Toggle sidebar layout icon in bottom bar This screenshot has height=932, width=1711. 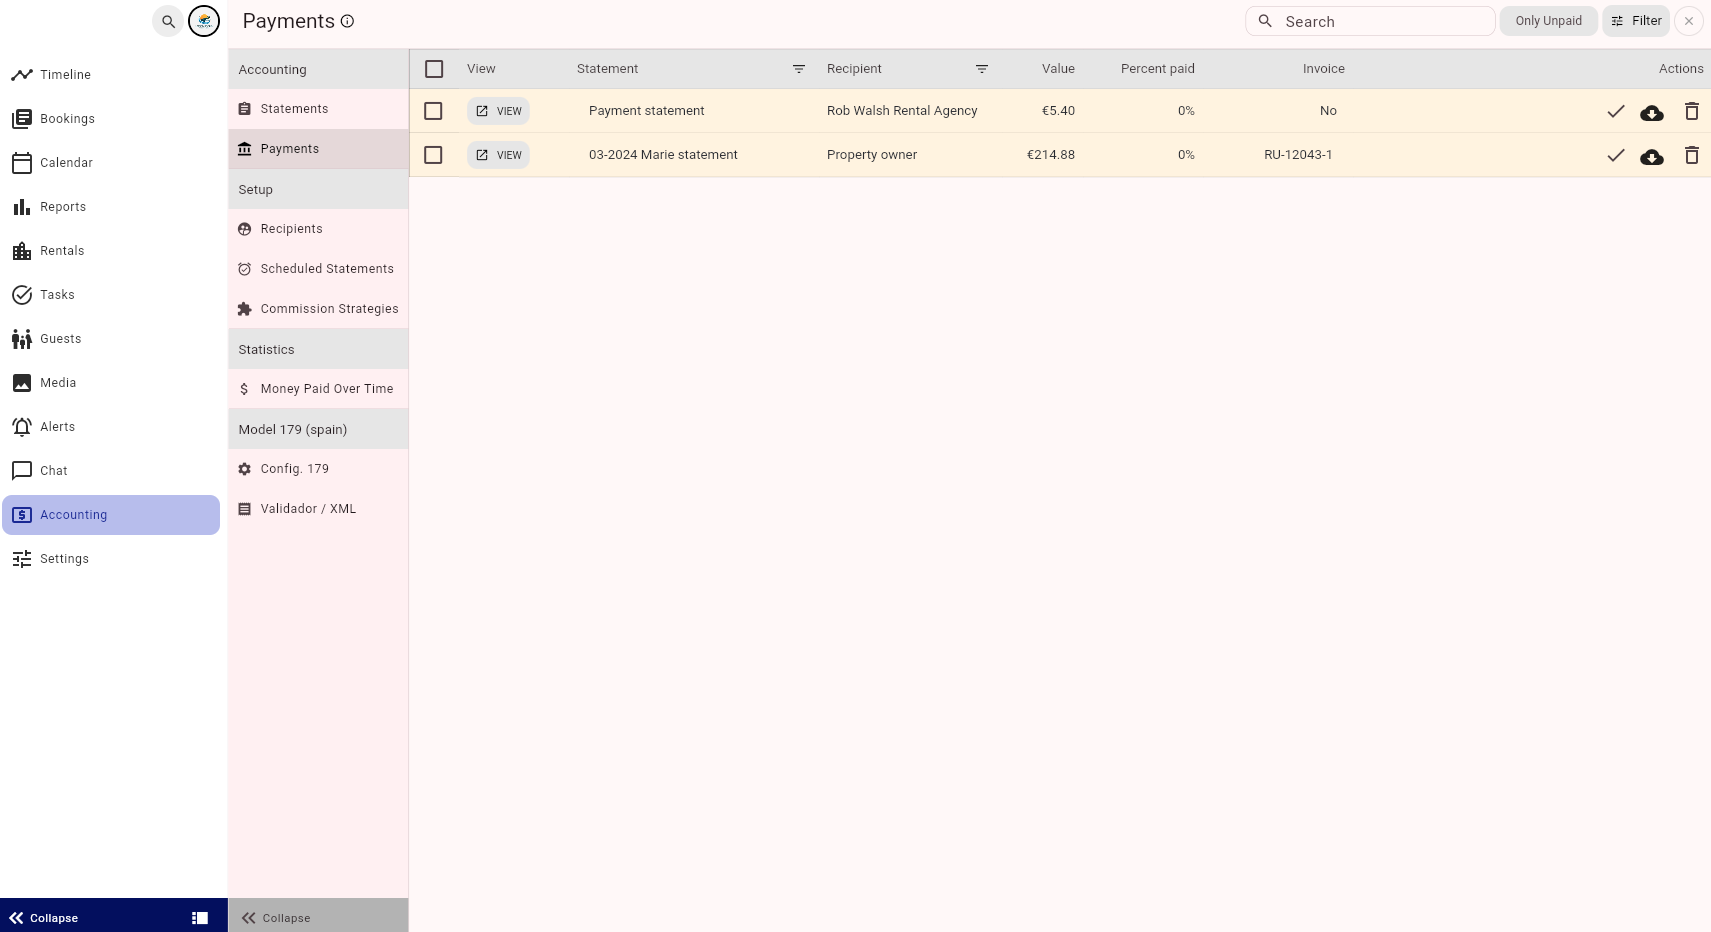point(200,918)
